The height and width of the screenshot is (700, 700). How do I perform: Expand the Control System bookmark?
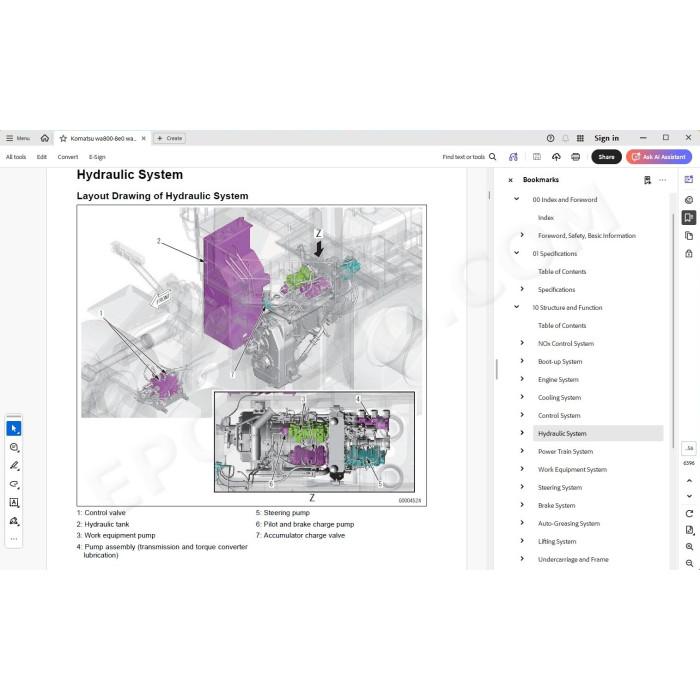(522, 415)
